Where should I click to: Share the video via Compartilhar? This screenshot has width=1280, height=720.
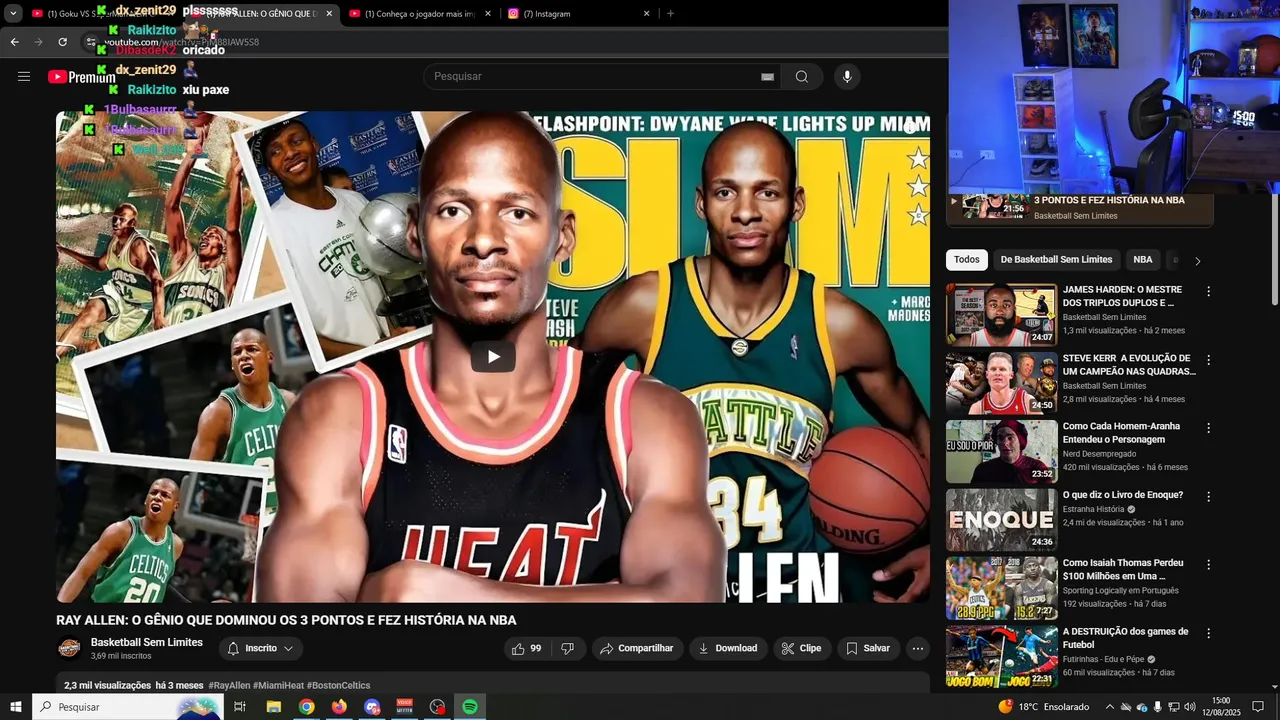(x=637, y=648)
